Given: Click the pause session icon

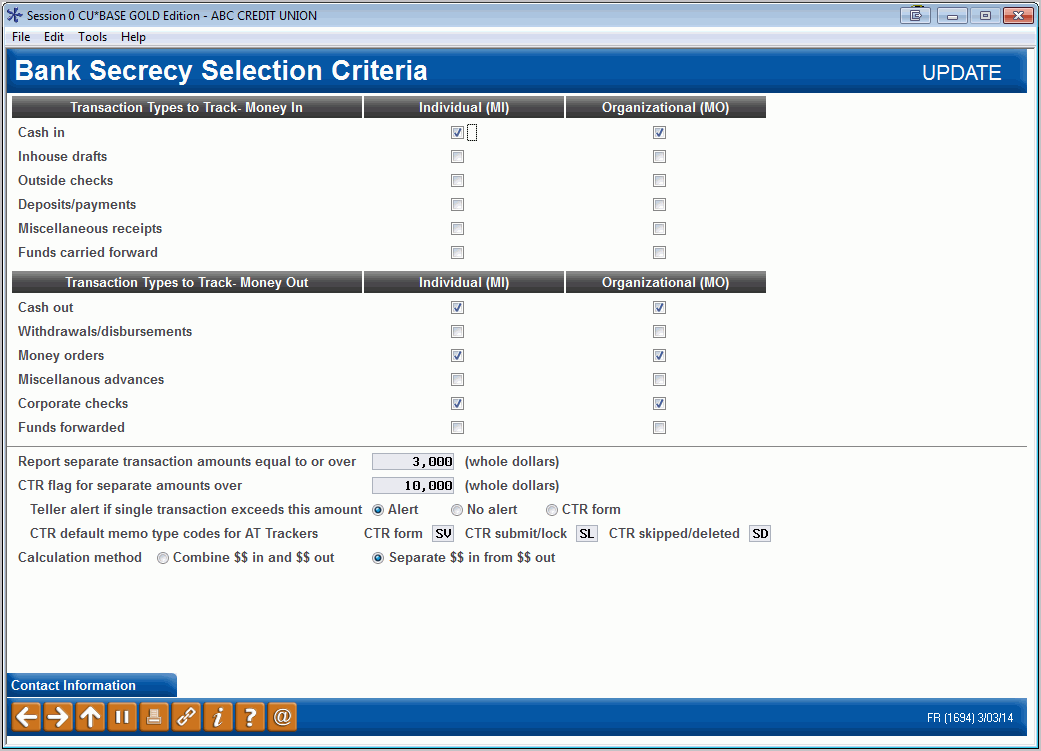Looking at the screenshot, I should 122,716.
